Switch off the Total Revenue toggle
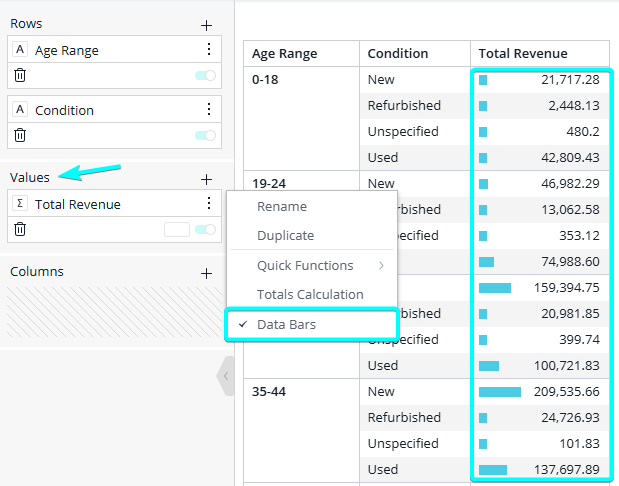The width and height of the screenshot is (619, 486). 205,230
